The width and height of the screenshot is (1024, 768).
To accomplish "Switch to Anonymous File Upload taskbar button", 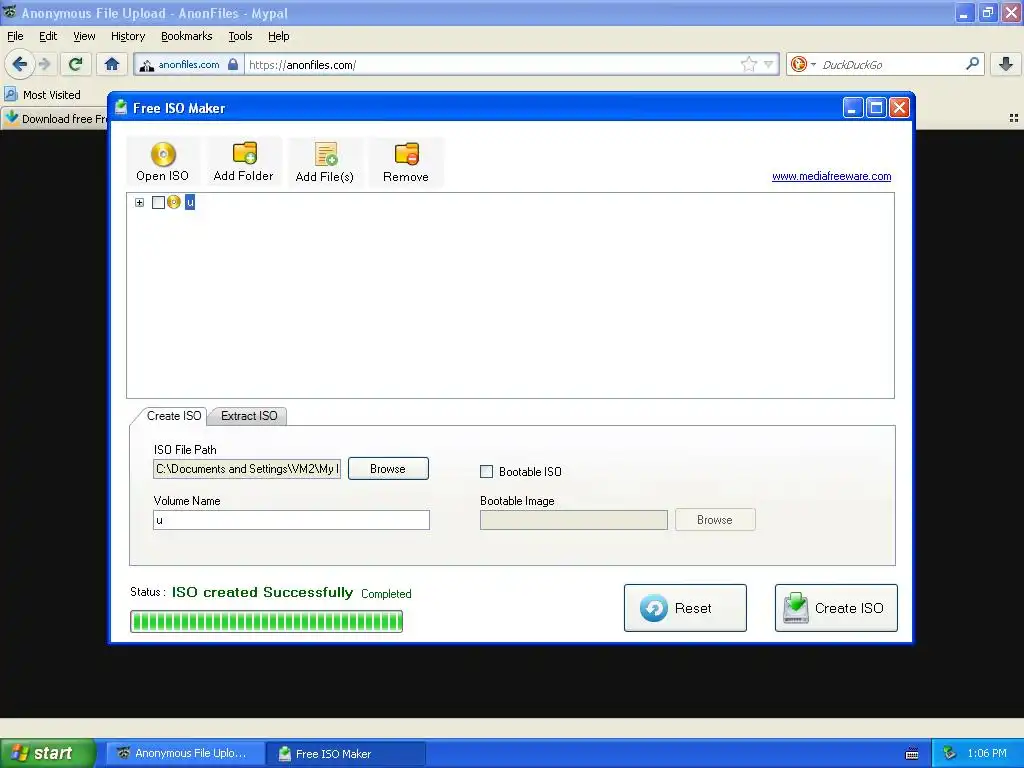I will coord(186,754).
